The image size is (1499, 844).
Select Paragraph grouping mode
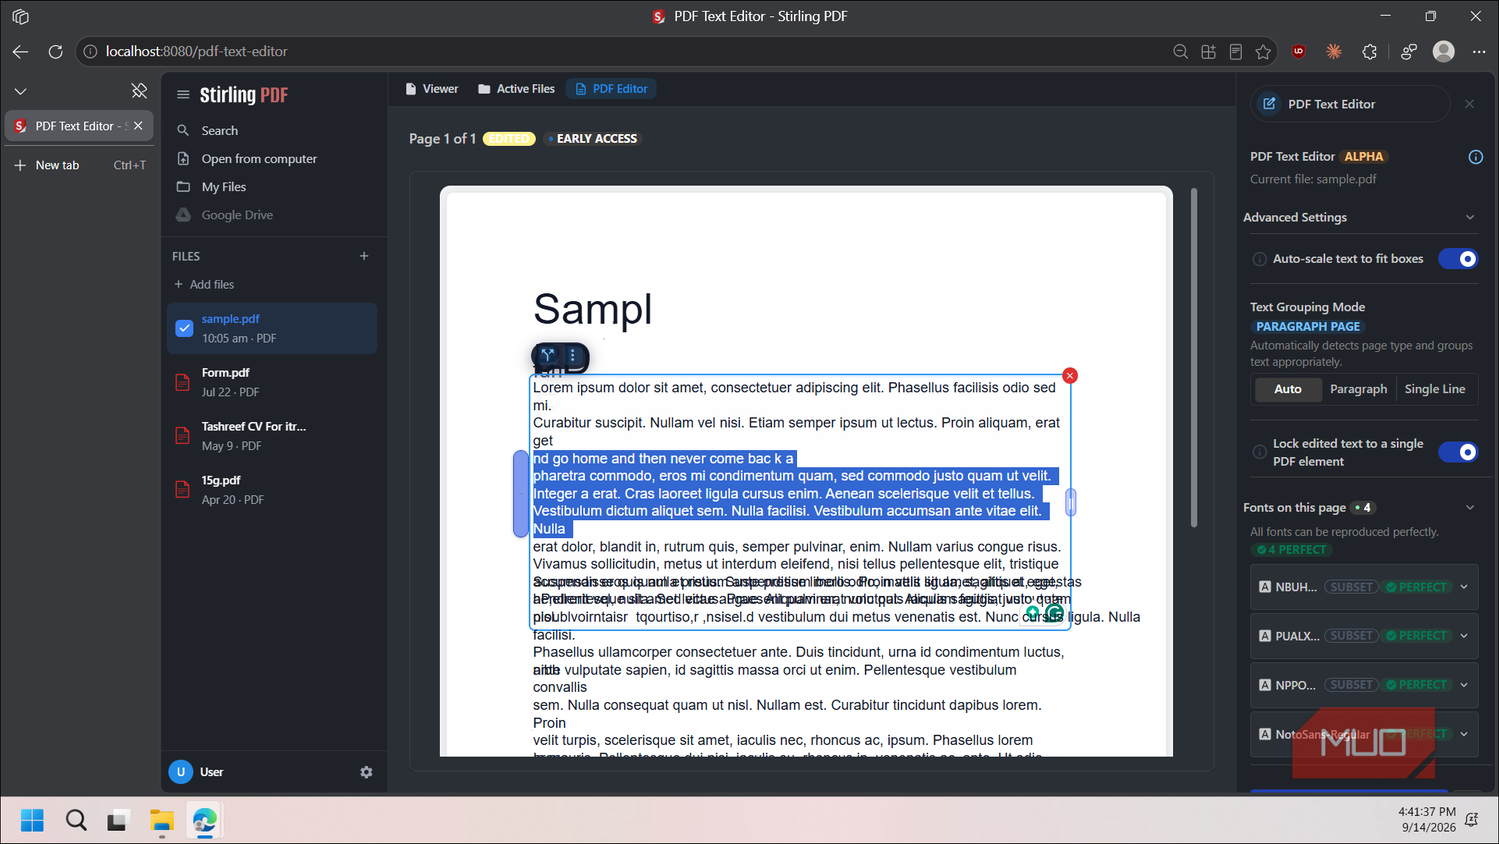1358,389
